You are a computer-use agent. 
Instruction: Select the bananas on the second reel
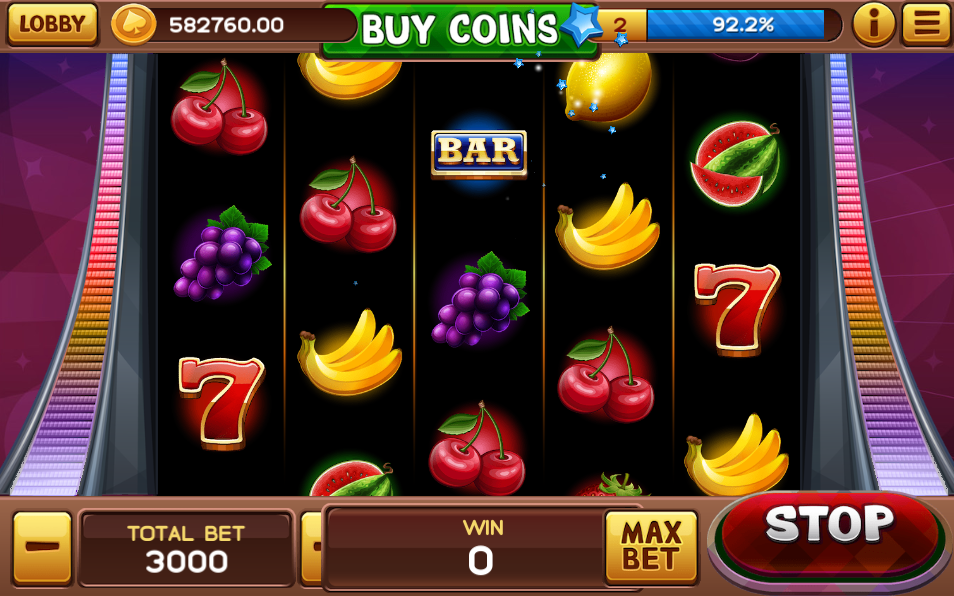click(x=349, y=352)
